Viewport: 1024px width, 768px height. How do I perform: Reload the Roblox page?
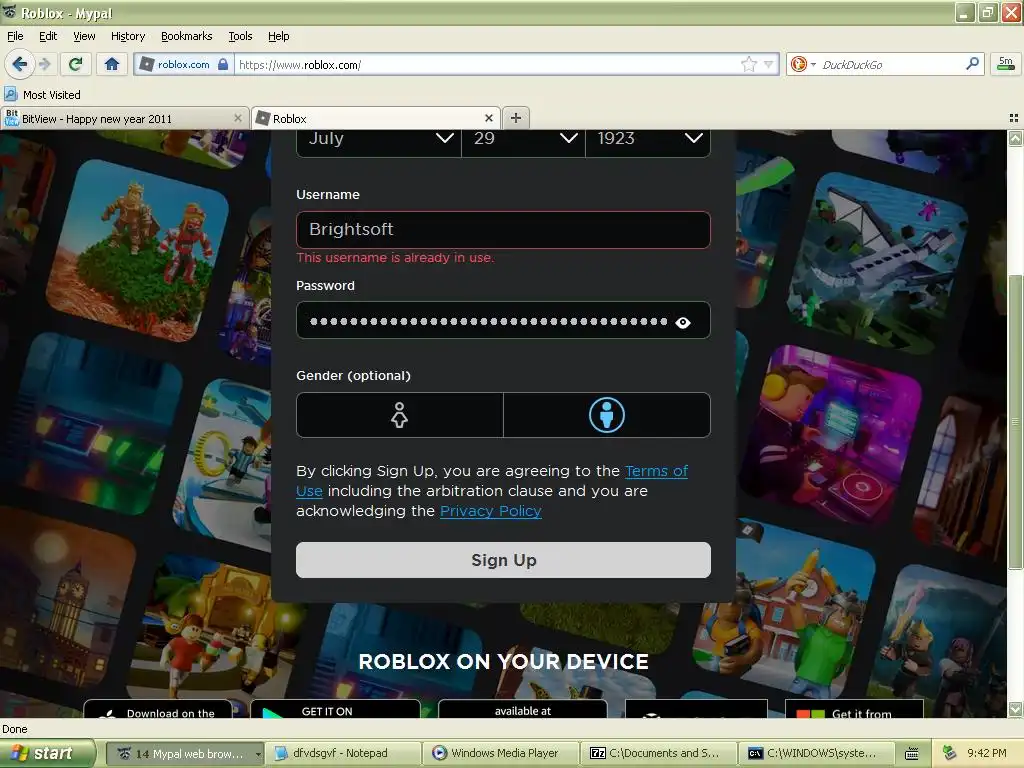(x=75, y=64)
